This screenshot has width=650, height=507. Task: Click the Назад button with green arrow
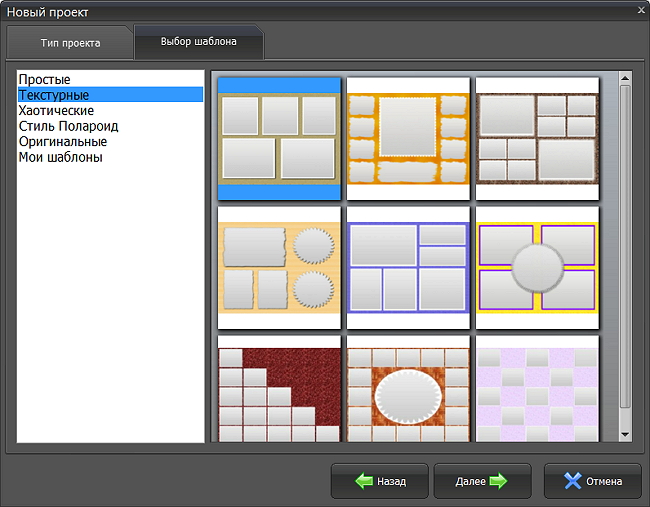(x=380, y=481)
